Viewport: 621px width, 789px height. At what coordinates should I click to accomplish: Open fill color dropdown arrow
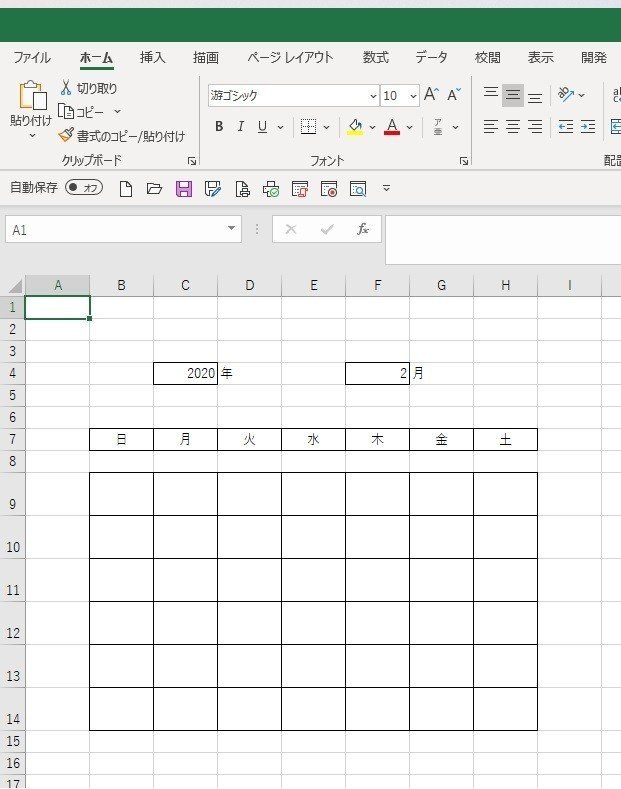[372, 127]
